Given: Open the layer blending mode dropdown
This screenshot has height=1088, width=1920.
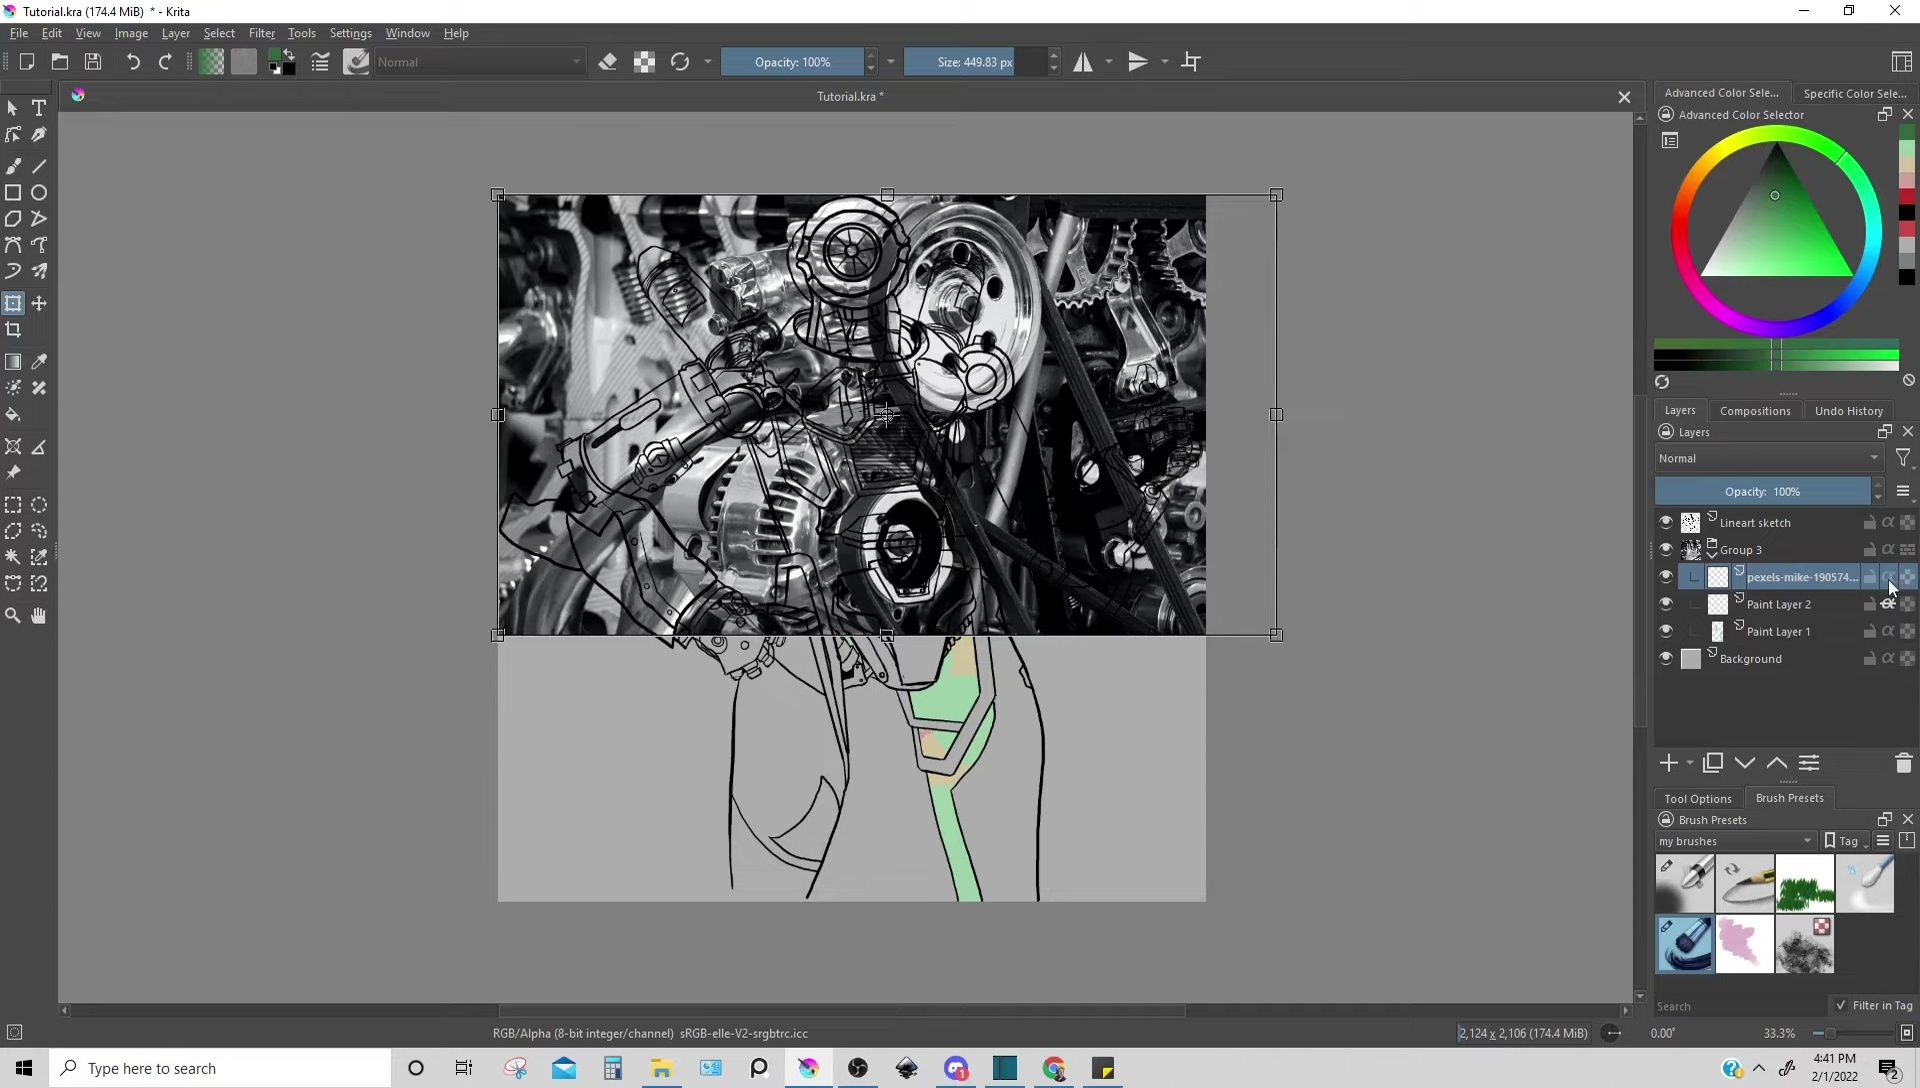Looking at the screenshot, I should (x=1769, y=458).
